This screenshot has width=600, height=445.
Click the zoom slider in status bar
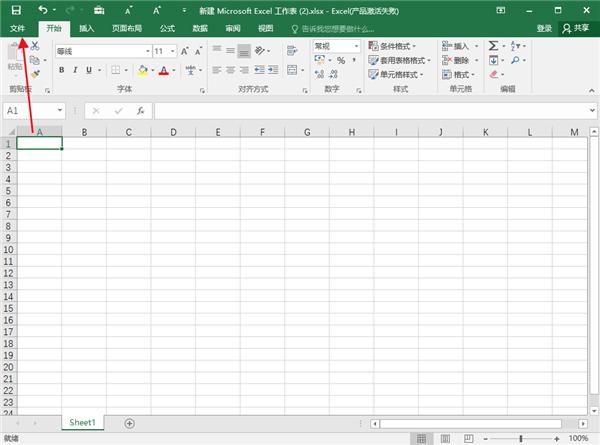click(x=520, y=438)
